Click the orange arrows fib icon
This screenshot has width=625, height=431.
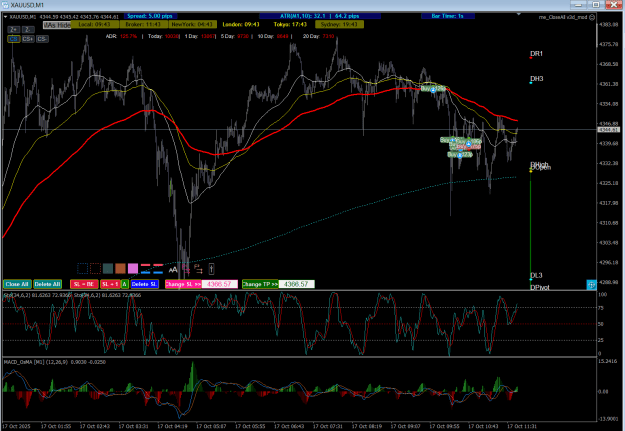[x=198, y=269]
